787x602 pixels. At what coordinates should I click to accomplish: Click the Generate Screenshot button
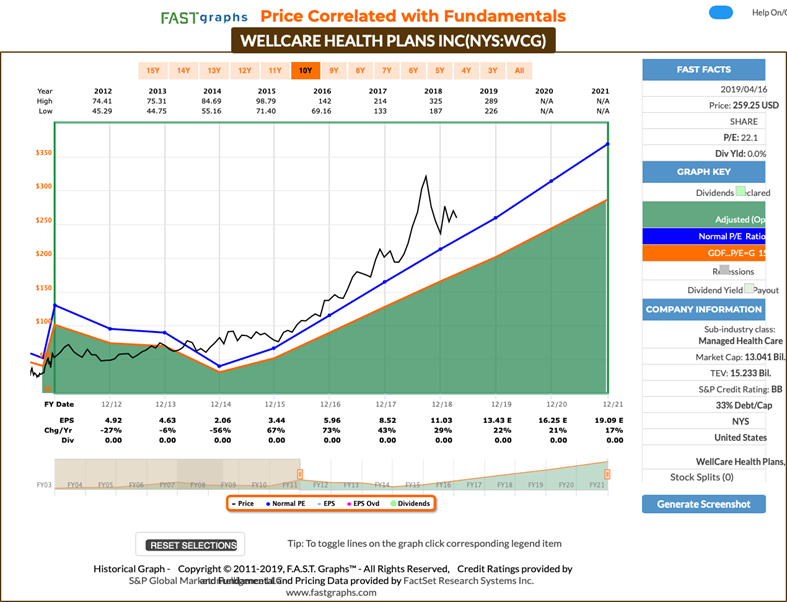pos(704,504)
